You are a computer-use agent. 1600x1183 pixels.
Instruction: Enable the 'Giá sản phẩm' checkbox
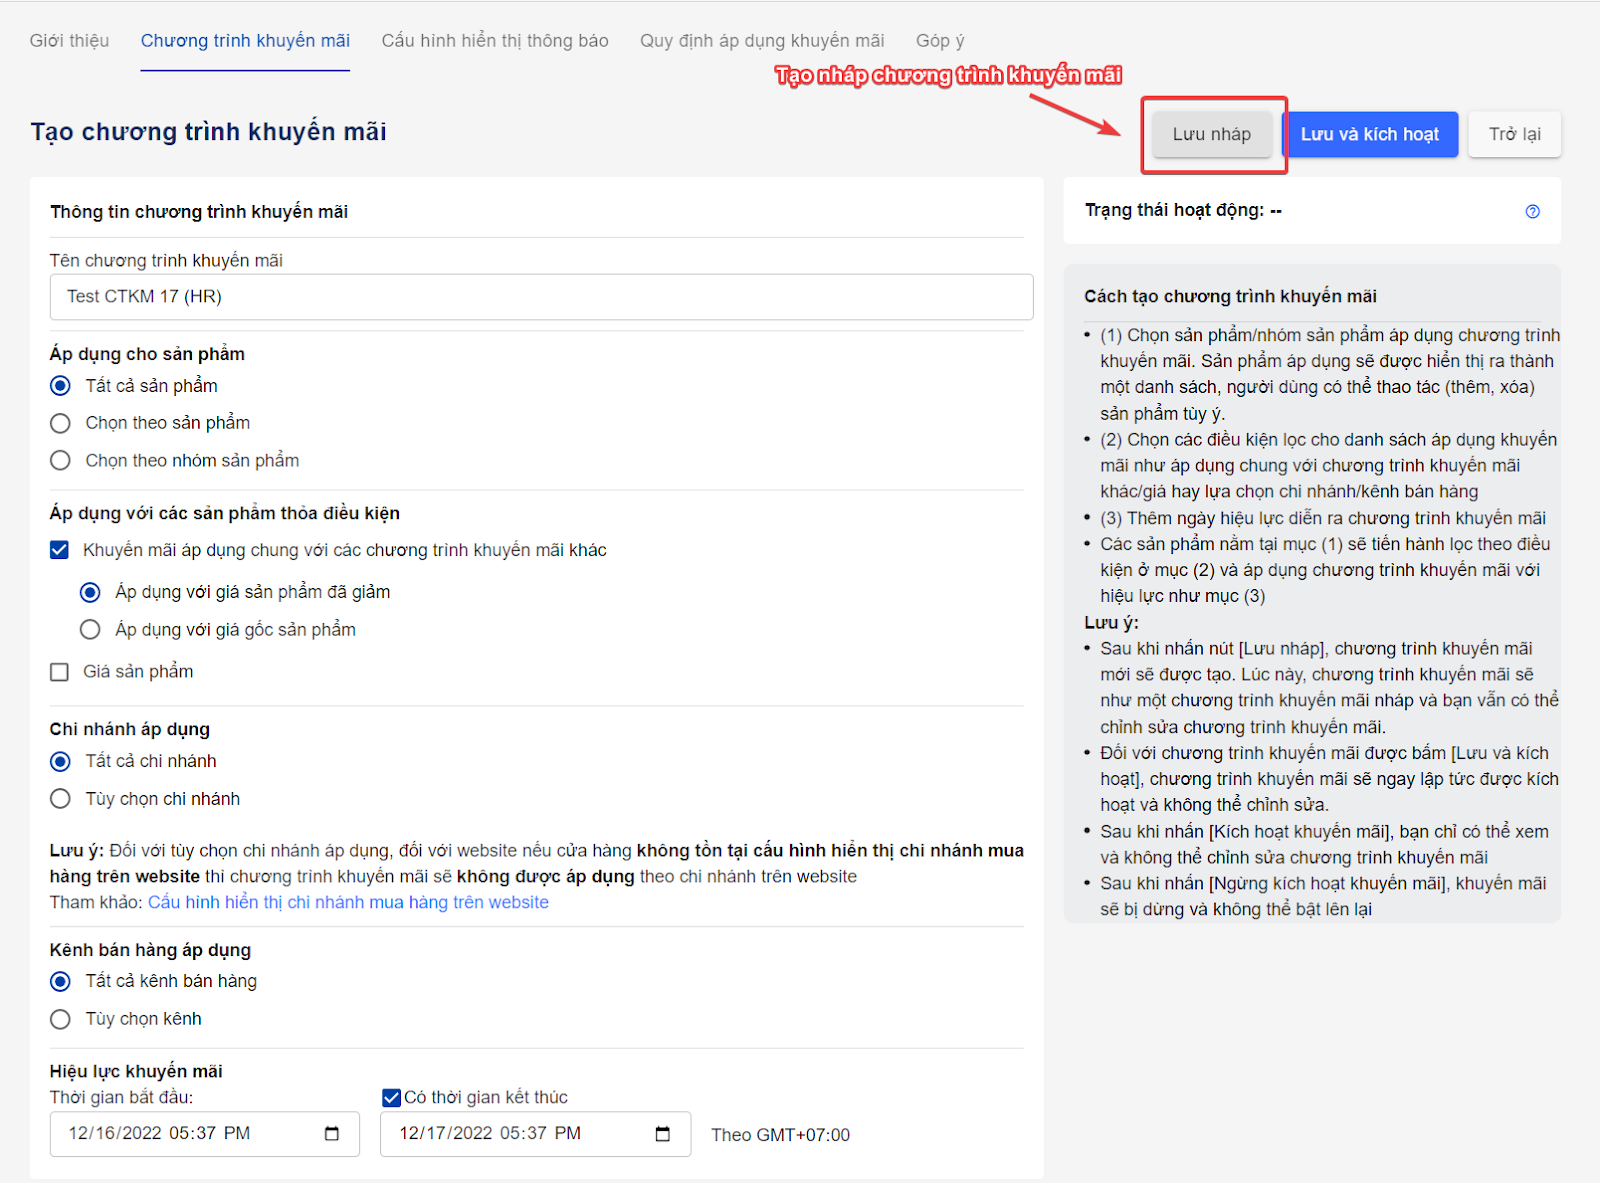click(x=60, y=672)
